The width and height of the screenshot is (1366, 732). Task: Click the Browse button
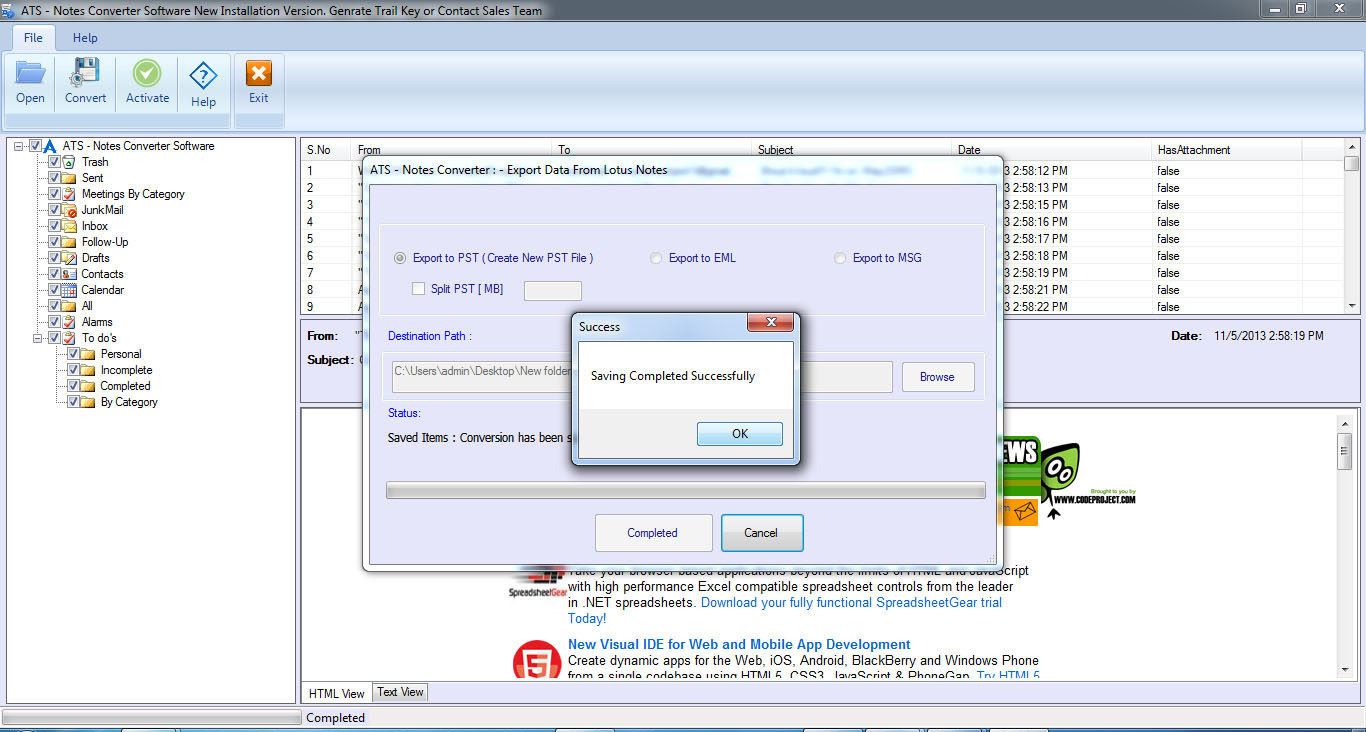pos(937,377)
